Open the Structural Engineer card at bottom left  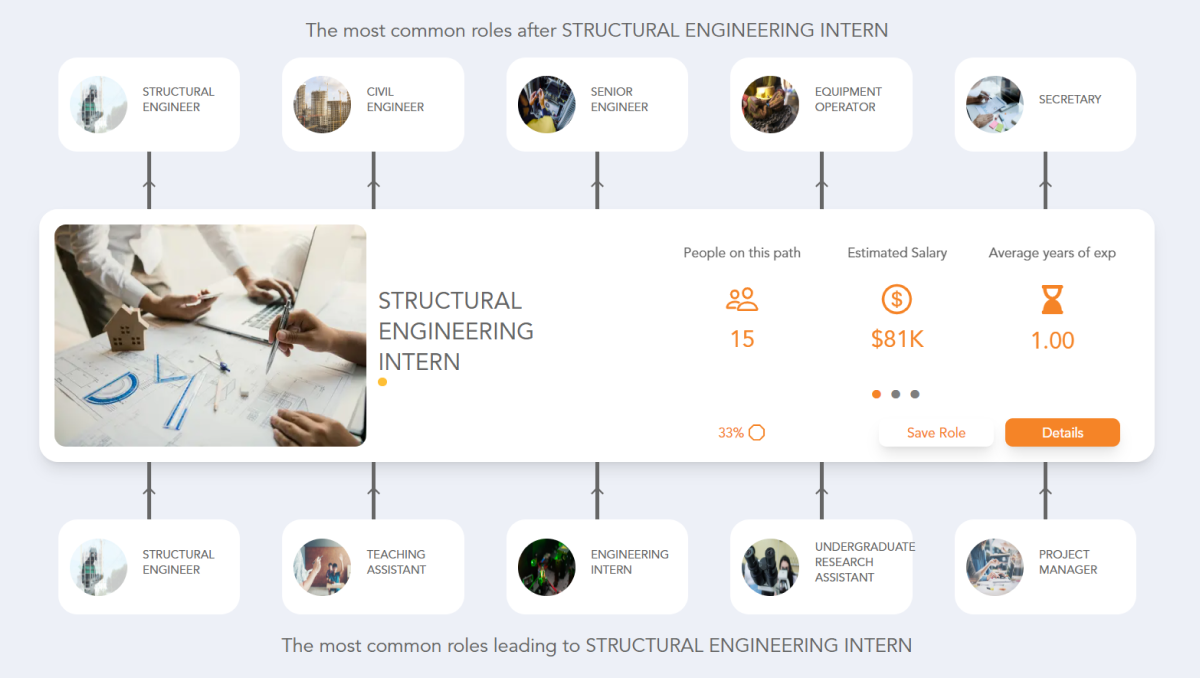tap(148, 566)
